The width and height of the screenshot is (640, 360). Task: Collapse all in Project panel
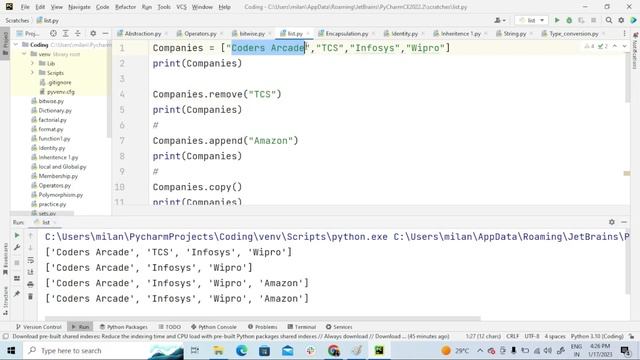(x=78, y=33)
